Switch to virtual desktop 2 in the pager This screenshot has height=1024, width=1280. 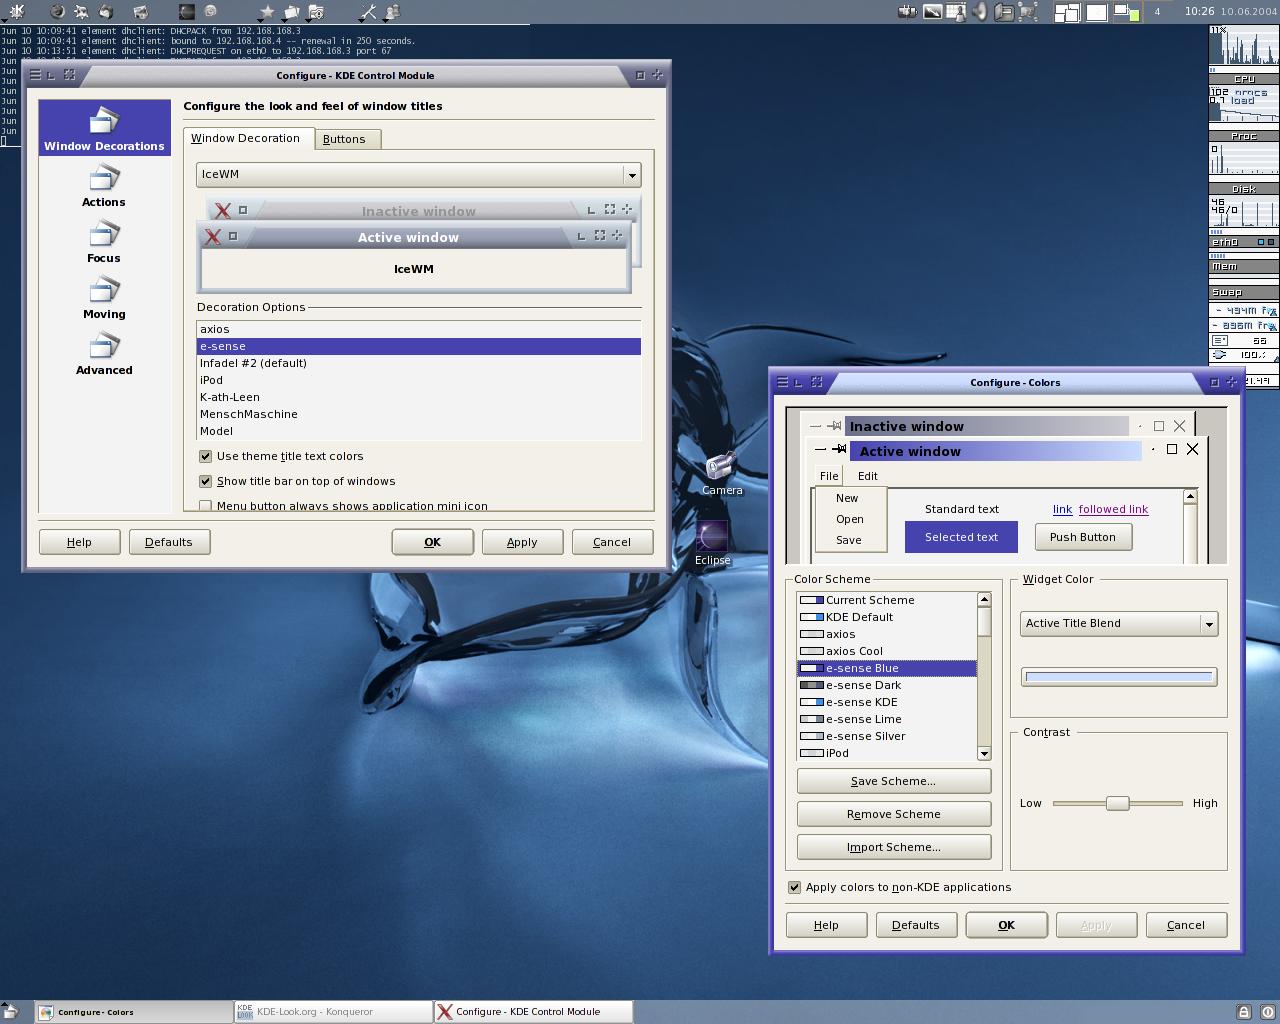tap(1097, 12)
